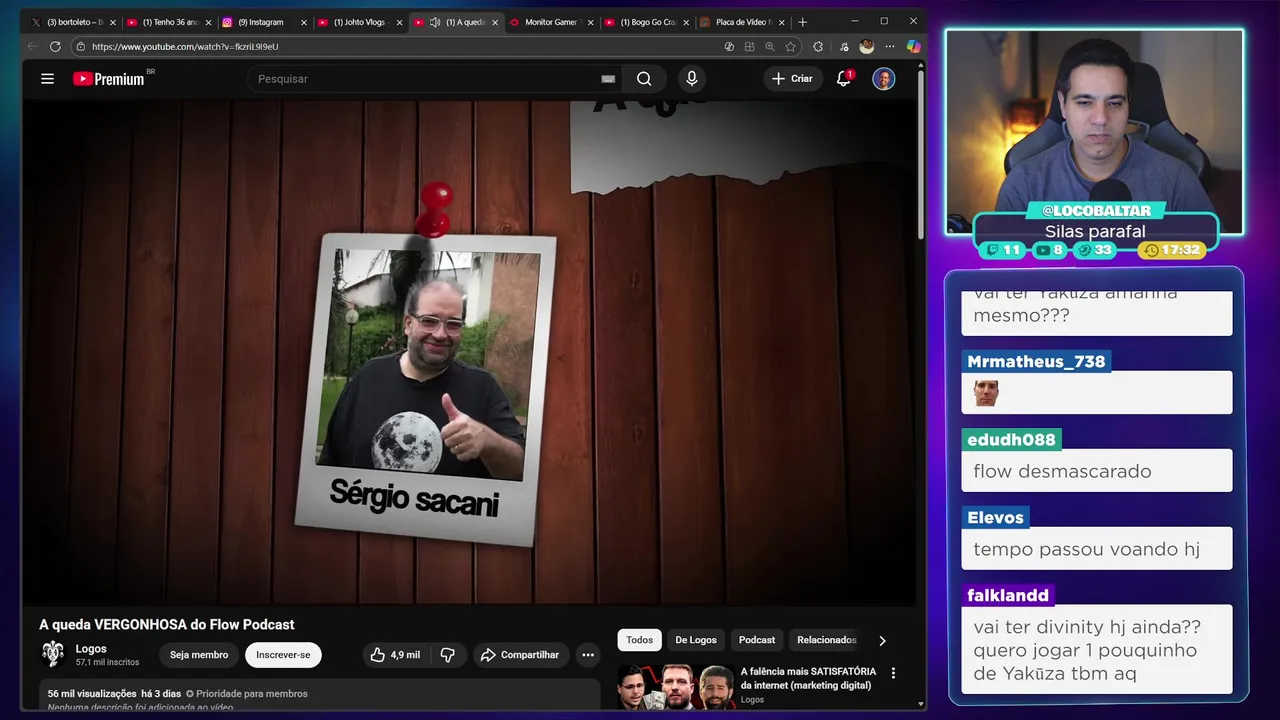Viewport: 1280px width, 720px height.
Task: Click the 17:32 timer badge on overlay
Action: 1172,250
